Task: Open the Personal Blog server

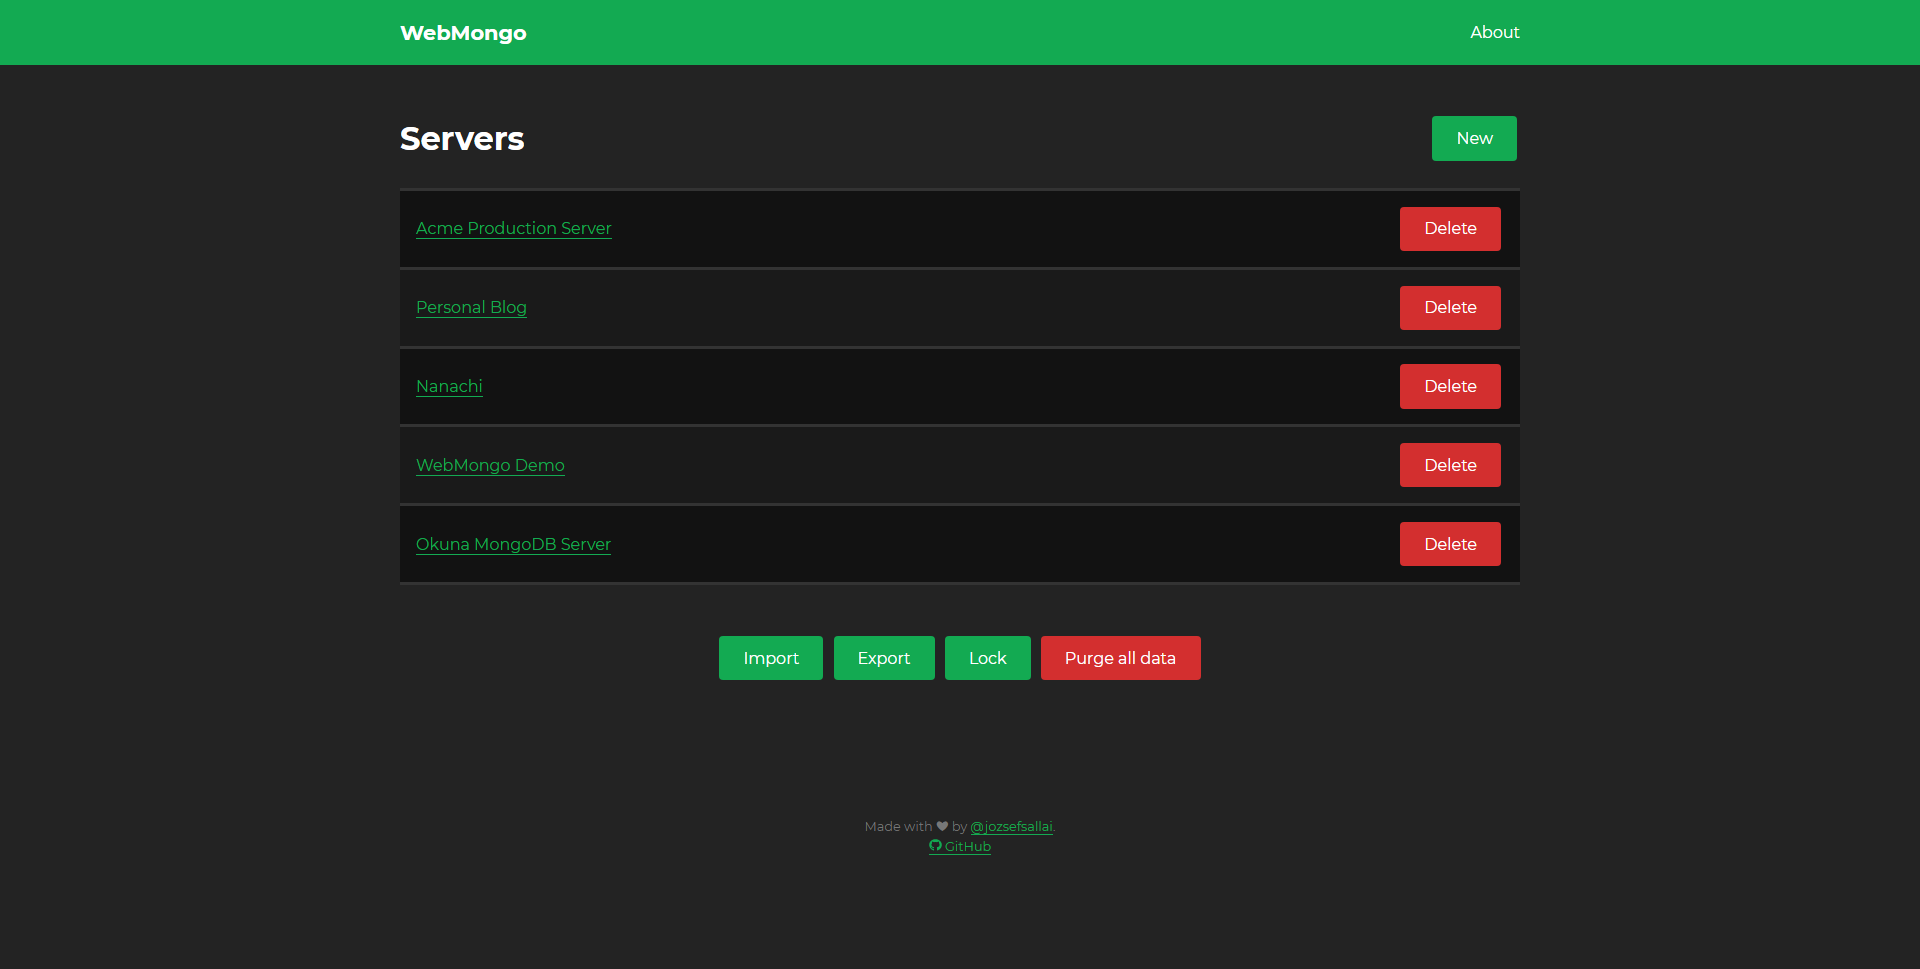Action: 471,307
